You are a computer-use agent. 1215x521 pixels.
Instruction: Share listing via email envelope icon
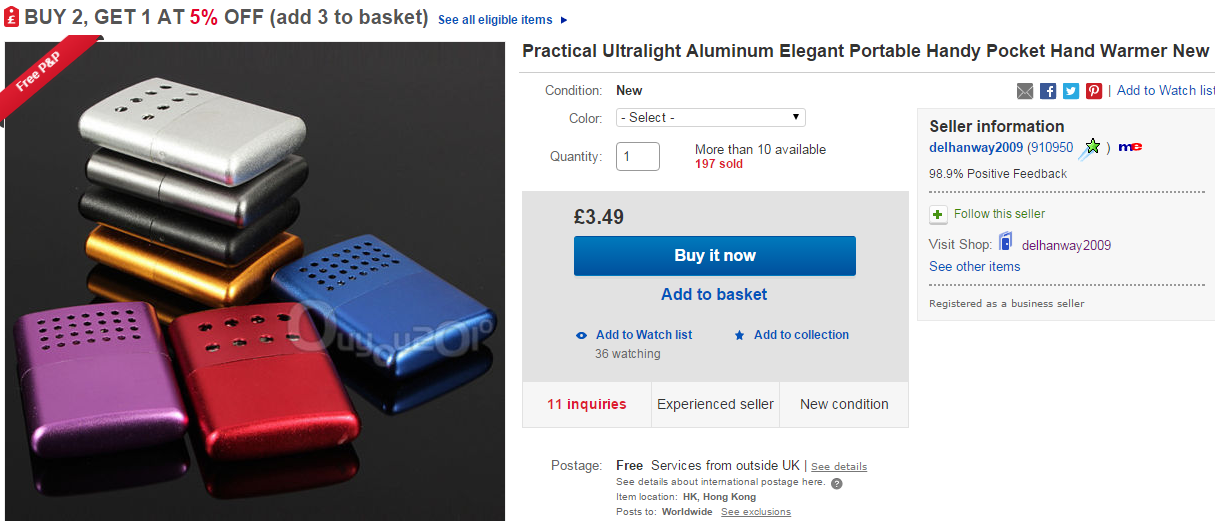point(1025,91)
